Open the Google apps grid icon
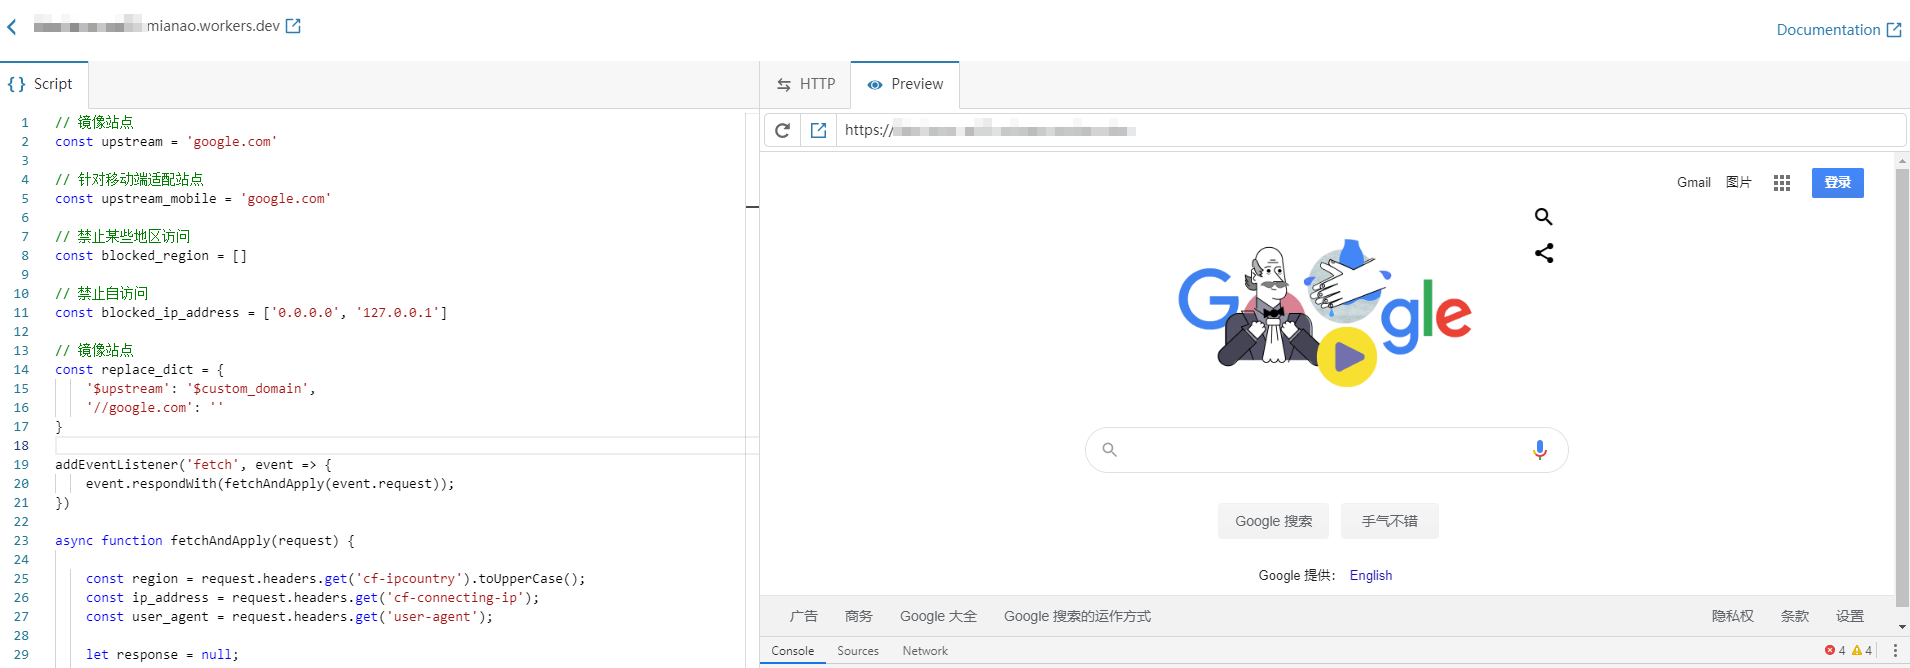Image resolution: width=1910 pixels, height=668 pixels. point(1782,183)
